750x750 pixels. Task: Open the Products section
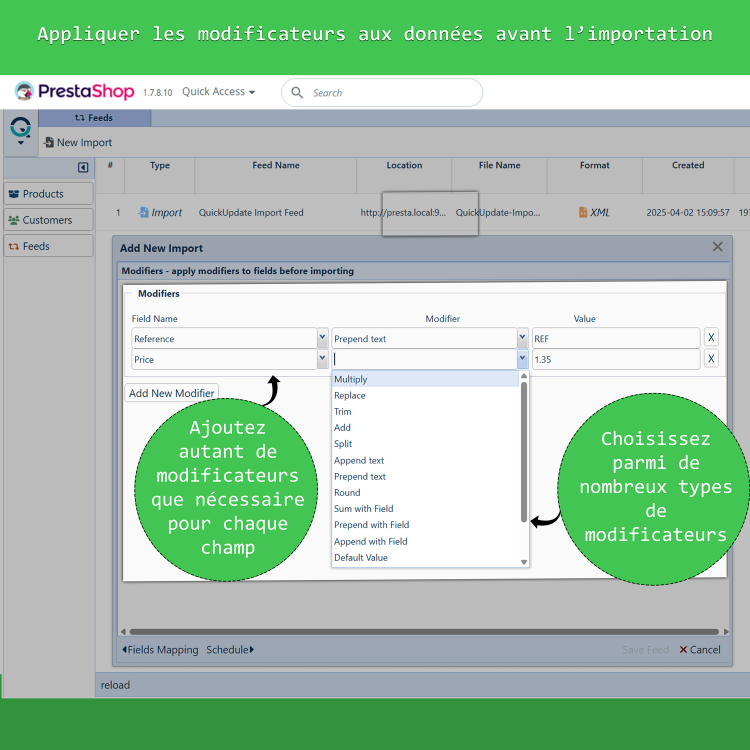click(48, 194)
